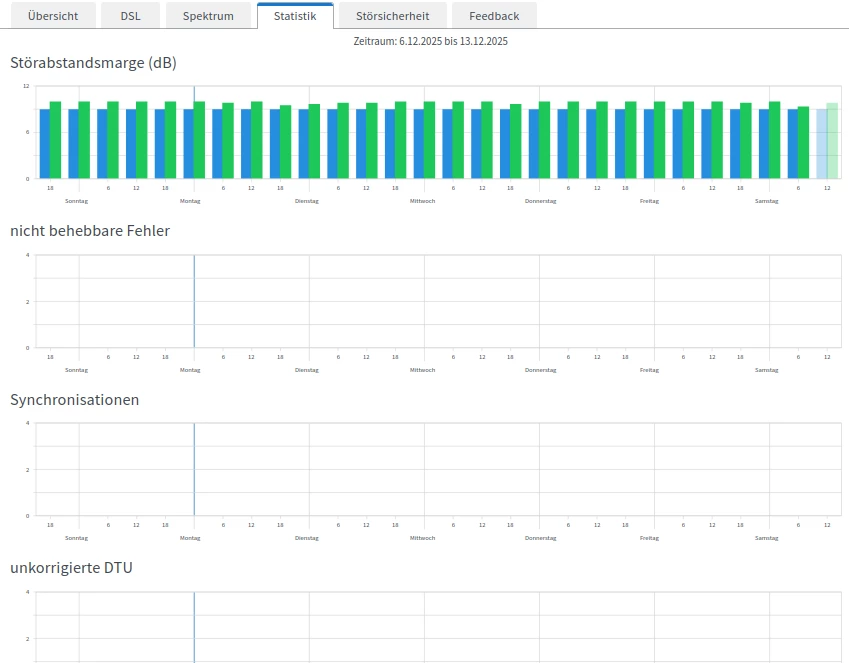Click the Donnerstag label under Störabstandsmarge chart
The image size is (849, 663).
[540, 201]
